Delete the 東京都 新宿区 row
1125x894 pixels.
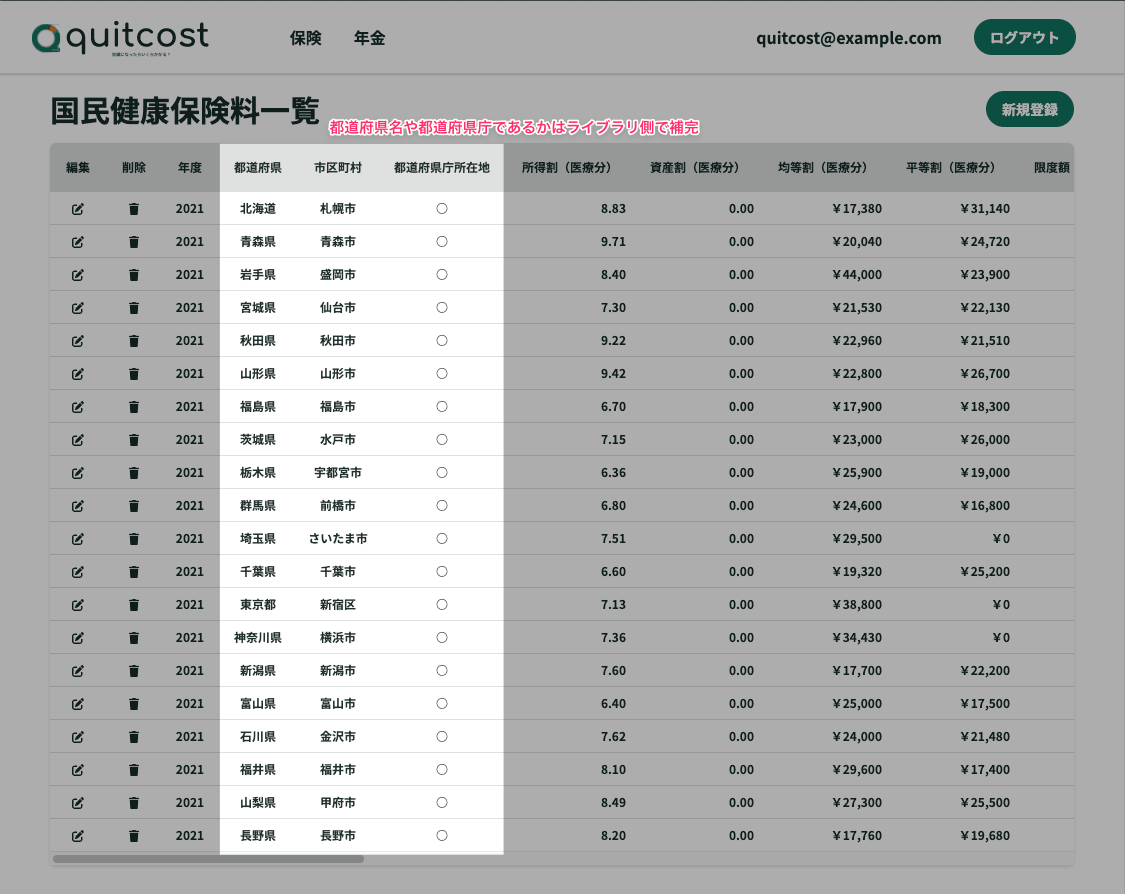pos(133,605)
